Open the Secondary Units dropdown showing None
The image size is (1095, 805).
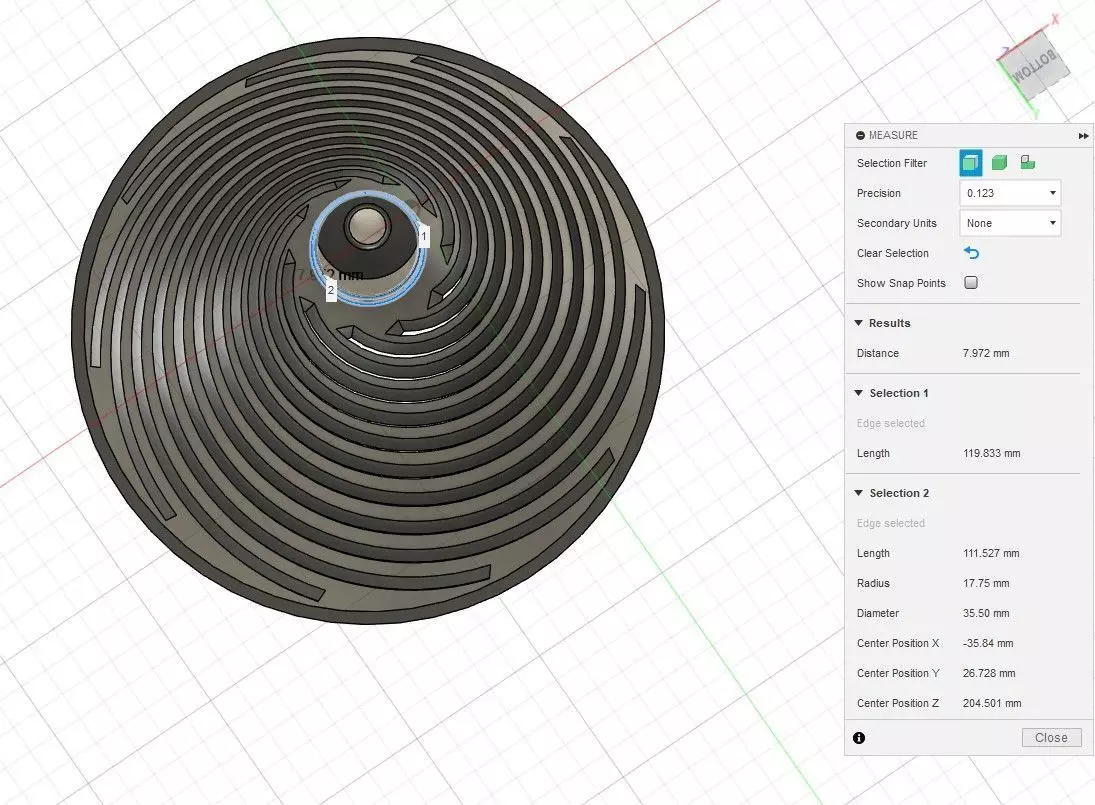(1010, 223)
